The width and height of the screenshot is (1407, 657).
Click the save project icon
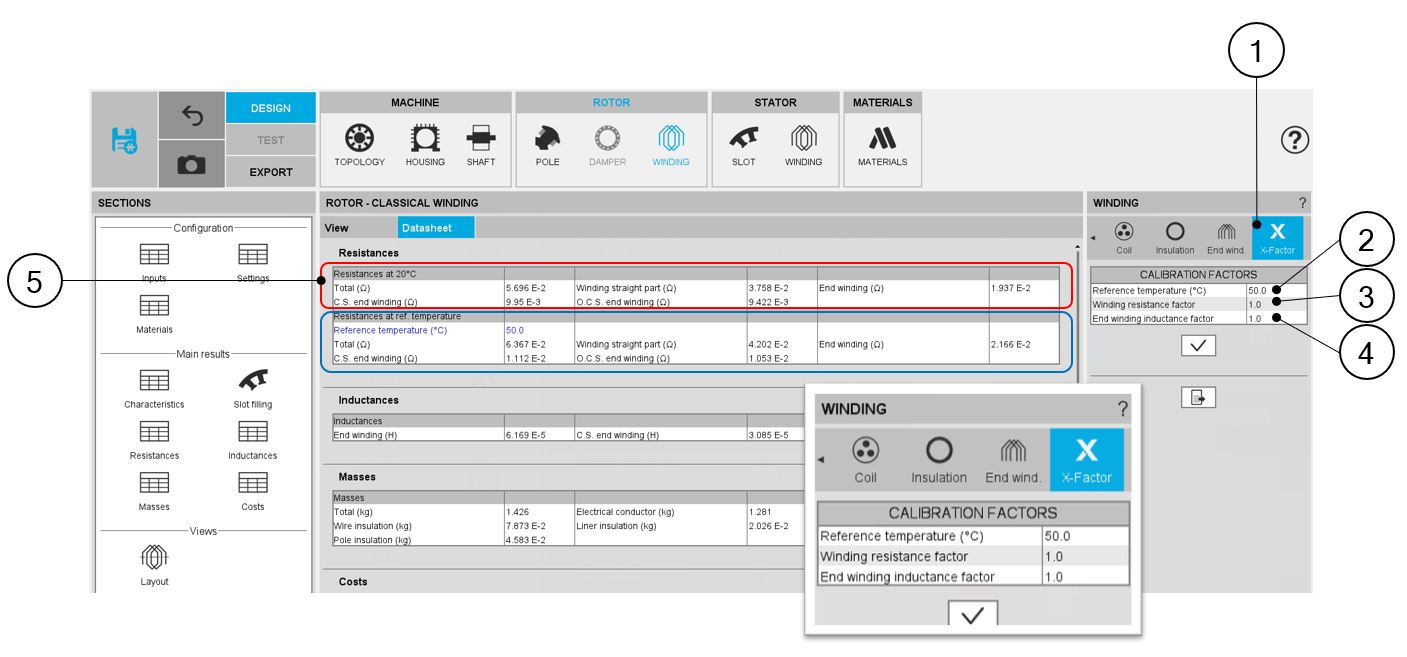(x=124, y=141)
